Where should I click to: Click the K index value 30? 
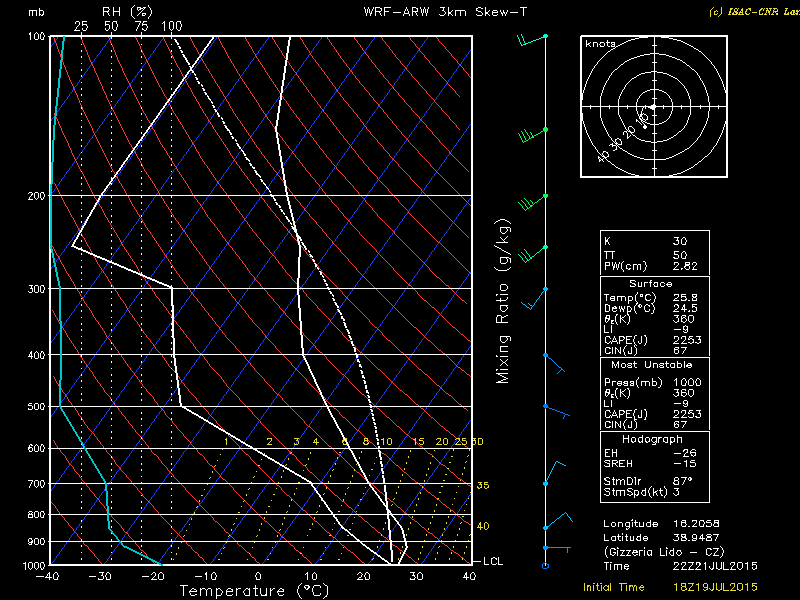click(x=680, y=241)
